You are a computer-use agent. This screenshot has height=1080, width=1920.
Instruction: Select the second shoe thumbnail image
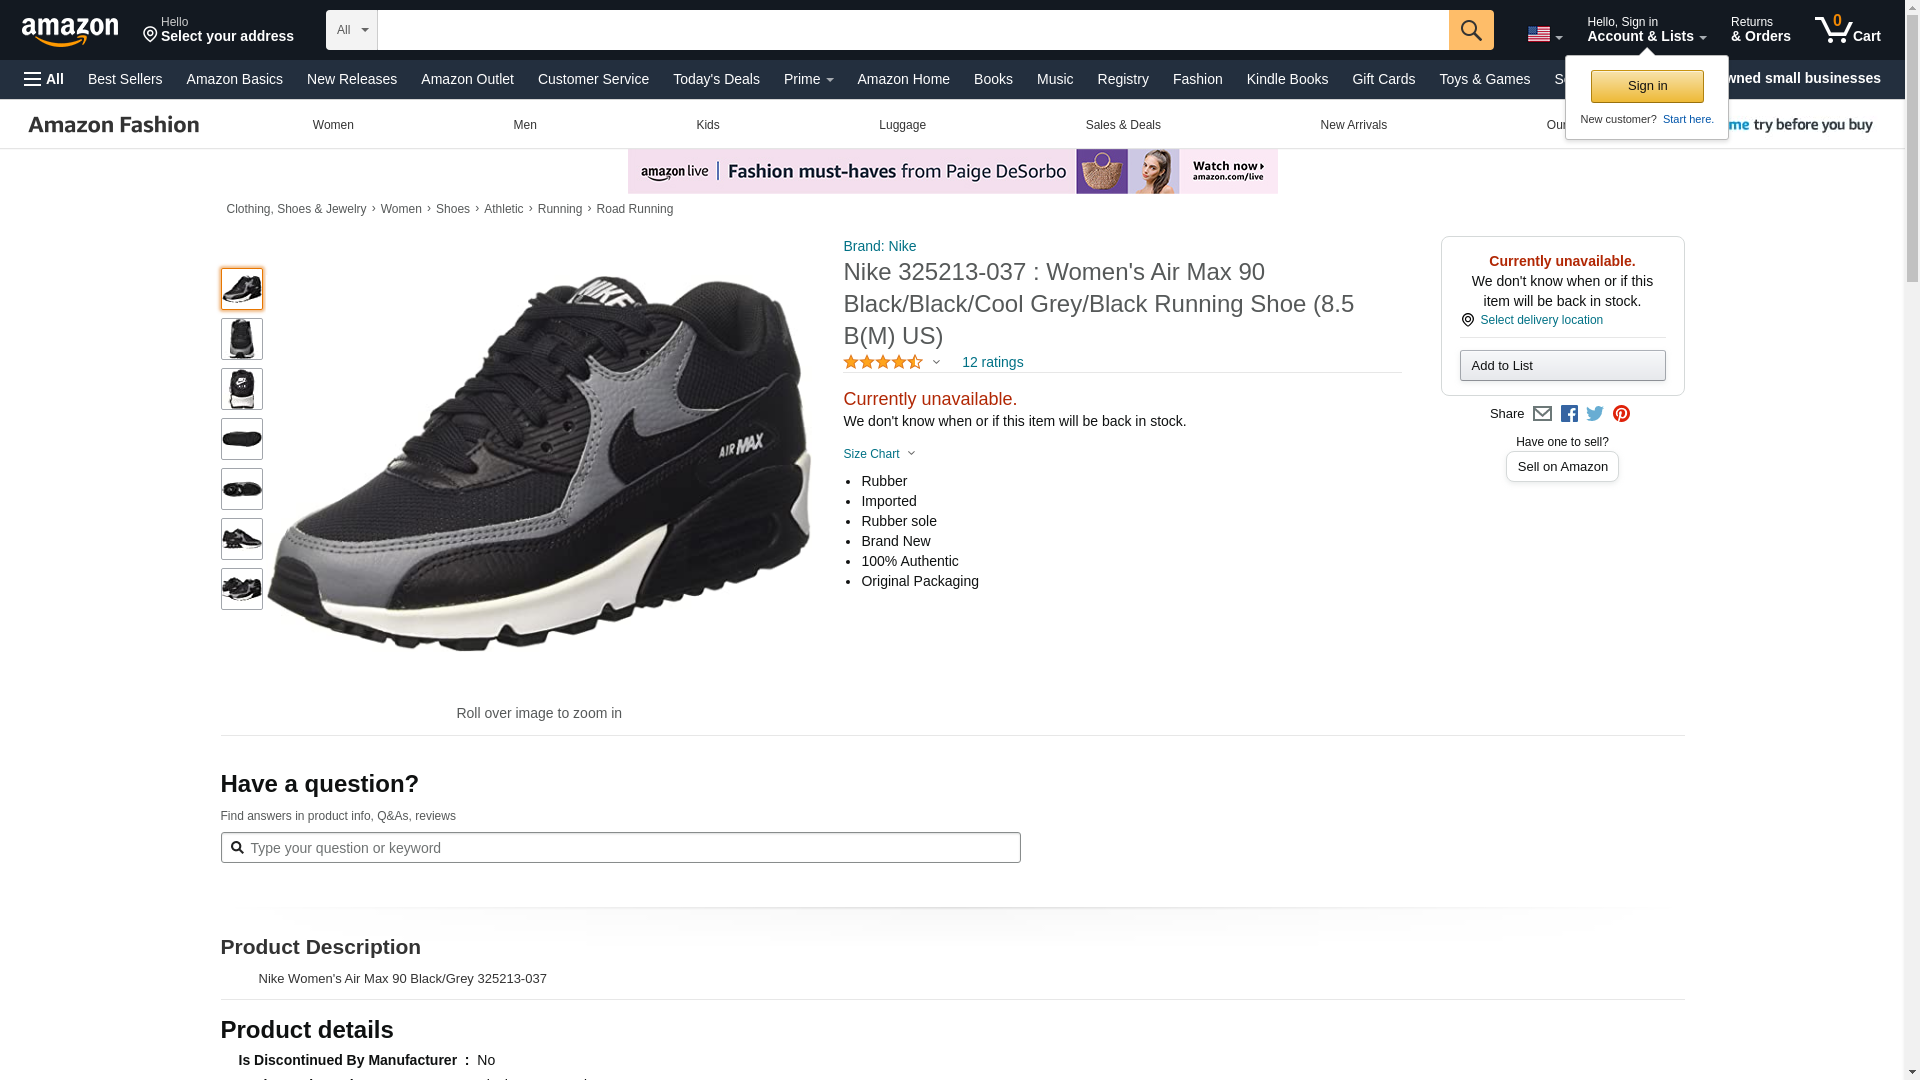pyautogui.click(x=241, y=339)
